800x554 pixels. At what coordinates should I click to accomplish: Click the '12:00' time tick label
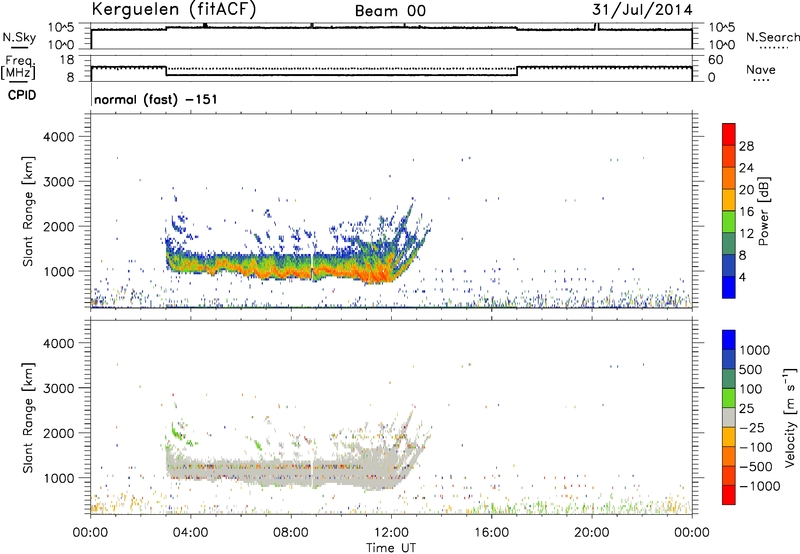tap(391, 533)
